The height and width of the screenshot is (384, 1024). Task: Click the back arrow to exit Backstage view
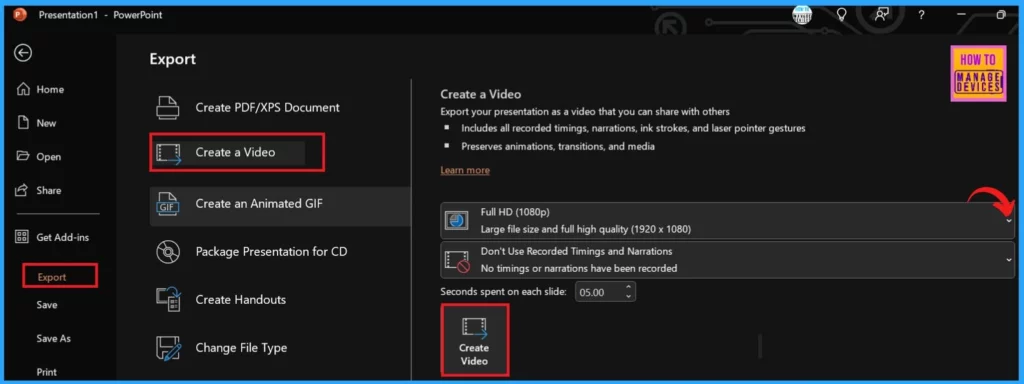pos(24,53)
